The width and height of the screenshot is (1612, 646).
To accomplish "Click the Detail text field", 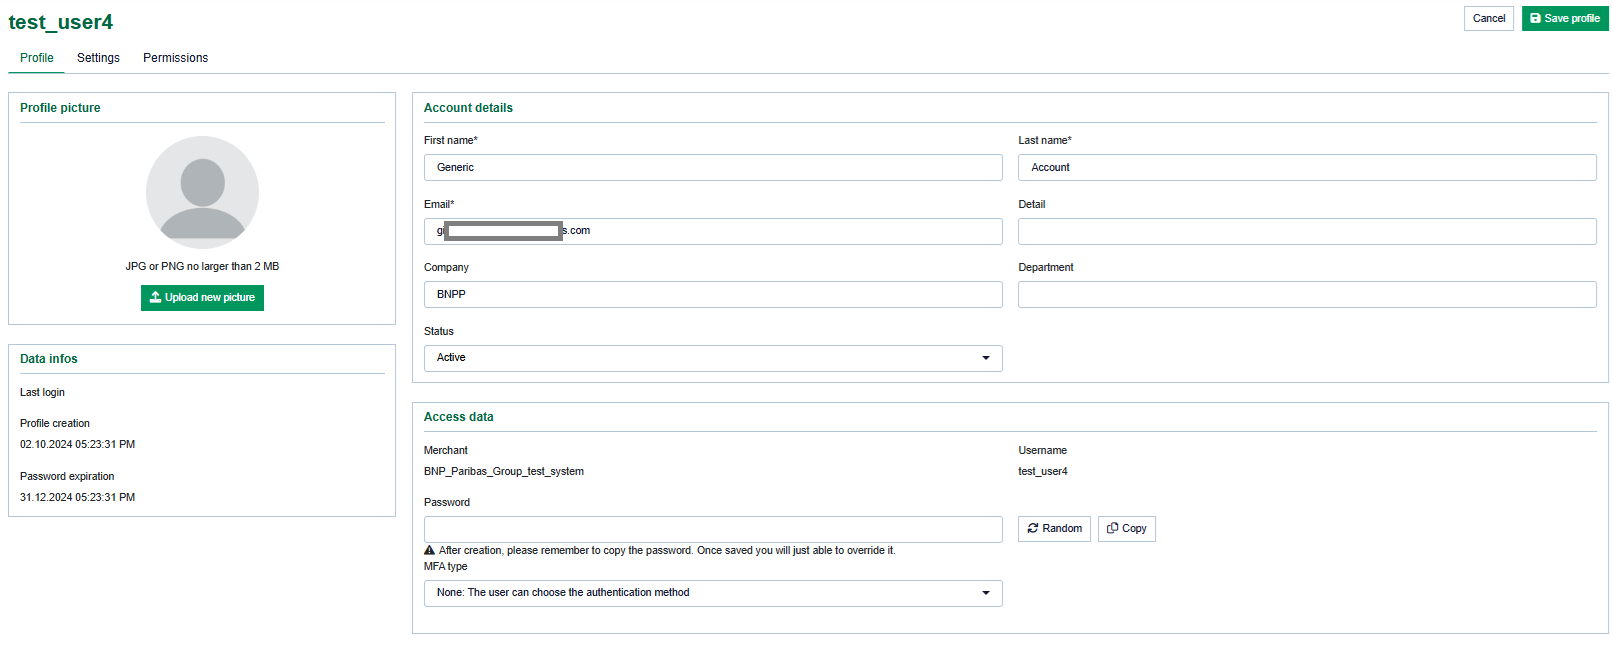I will pos(1306,231).
